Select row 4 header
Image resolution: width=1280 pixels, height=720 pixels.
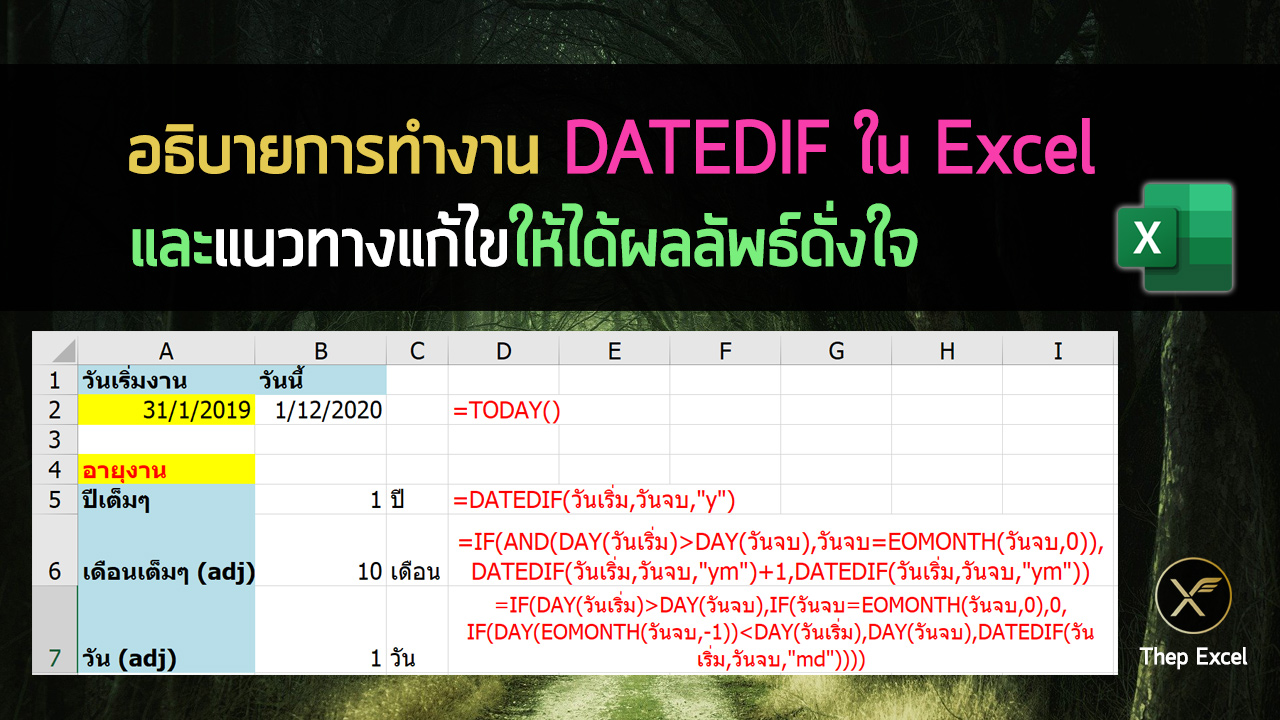pyautogui.click(x=55, y=470)
